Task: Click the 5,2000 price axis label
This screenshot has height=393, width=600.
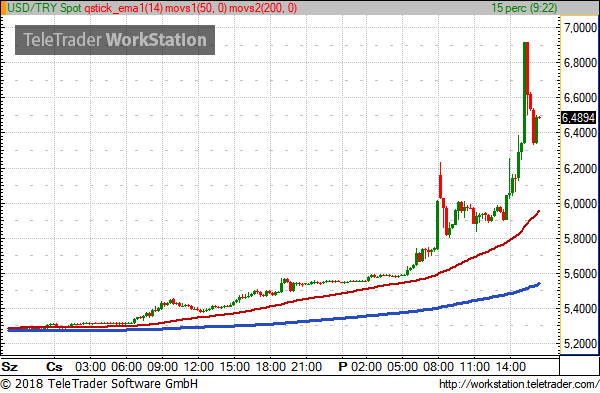Action: [x=580, y=344]
